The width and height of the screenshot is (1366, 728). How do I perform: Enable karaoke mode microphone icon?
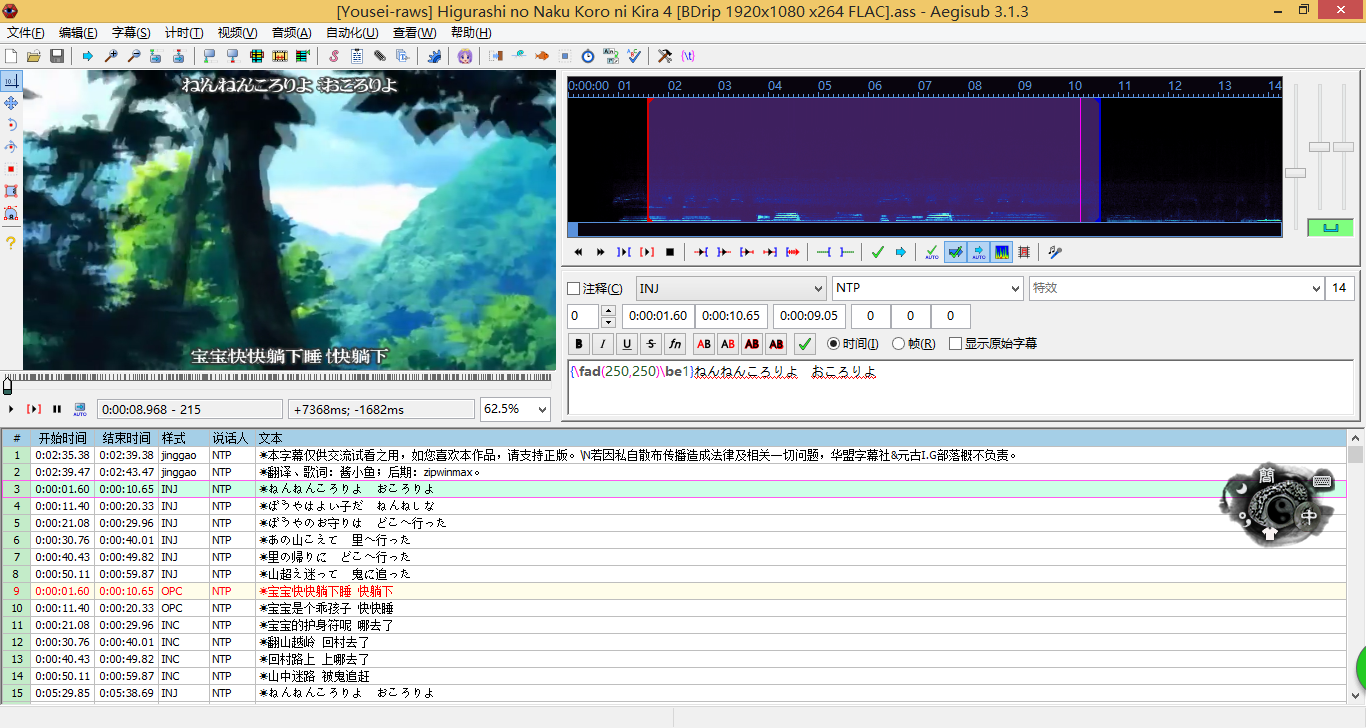(x=1054, y=252)
